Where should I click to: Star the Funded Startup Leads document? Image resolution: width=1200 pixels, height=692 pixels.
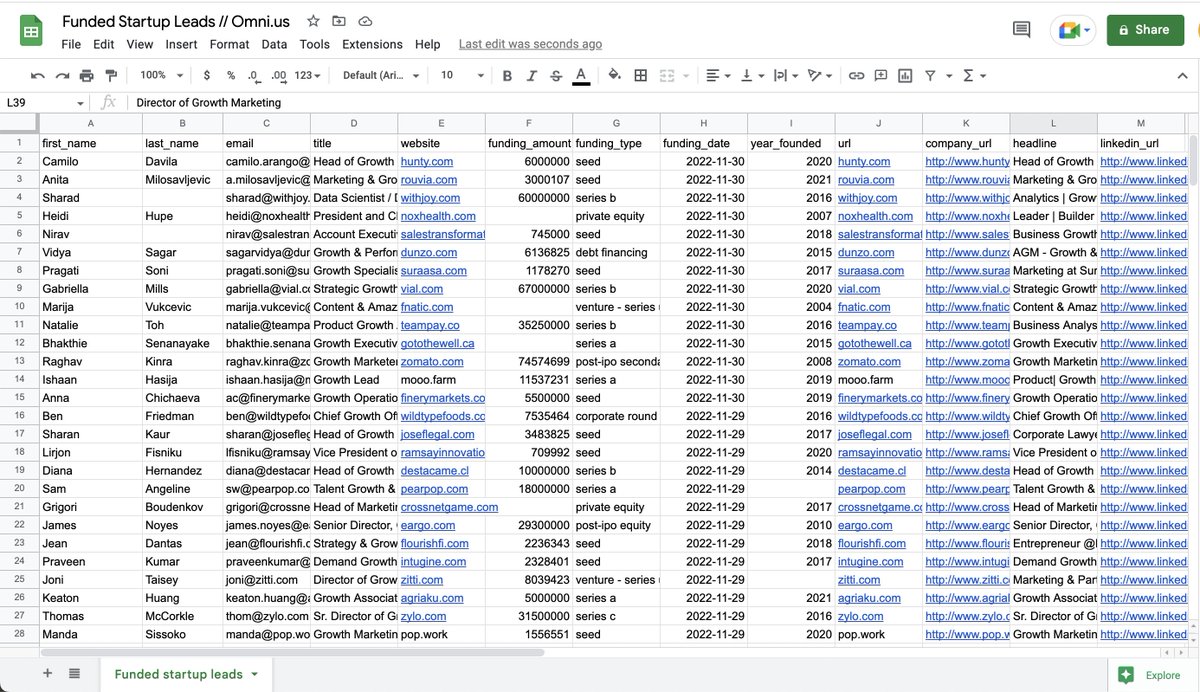tap(313, 21)
